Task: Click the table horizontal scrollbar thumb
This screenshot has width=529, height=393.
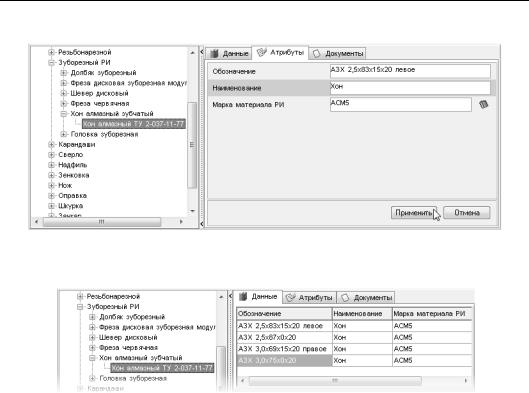Action: point(335,381)
